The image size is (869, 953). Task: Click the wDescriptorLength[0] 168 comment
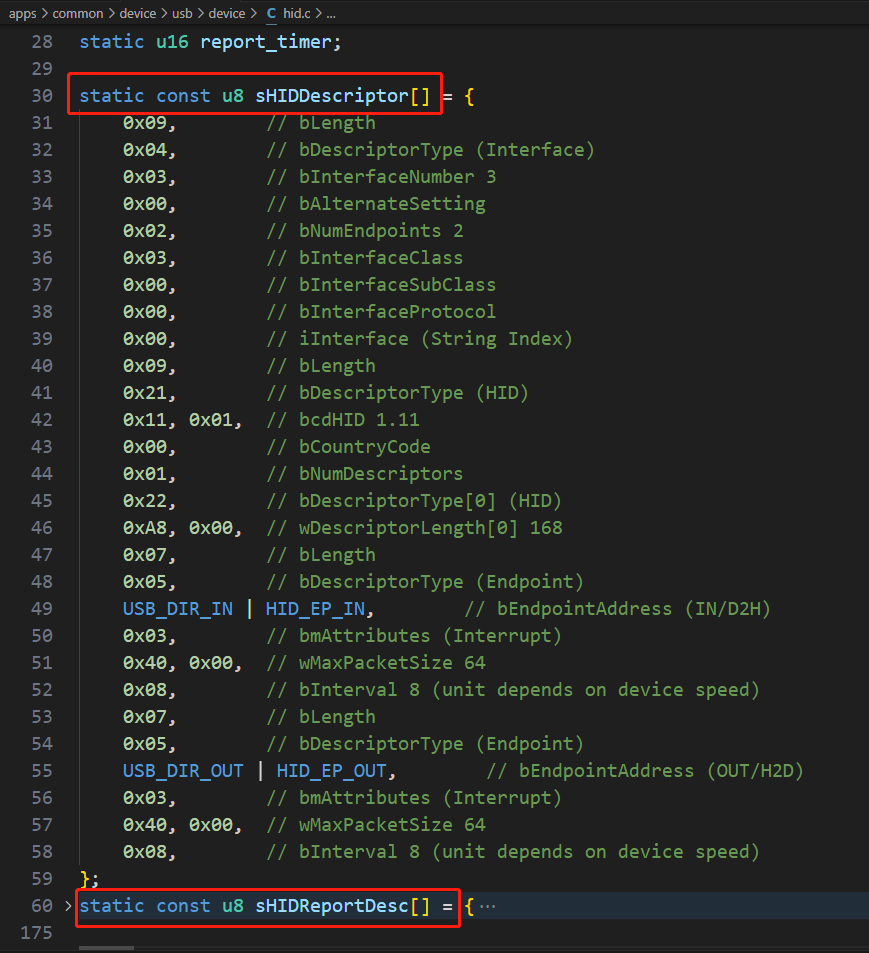click(x=414, y=528)
